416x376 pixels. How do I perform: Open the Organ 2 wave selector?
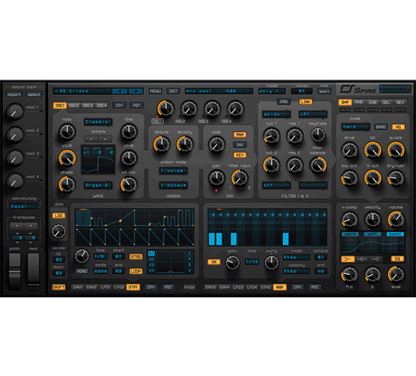point(98,185)
